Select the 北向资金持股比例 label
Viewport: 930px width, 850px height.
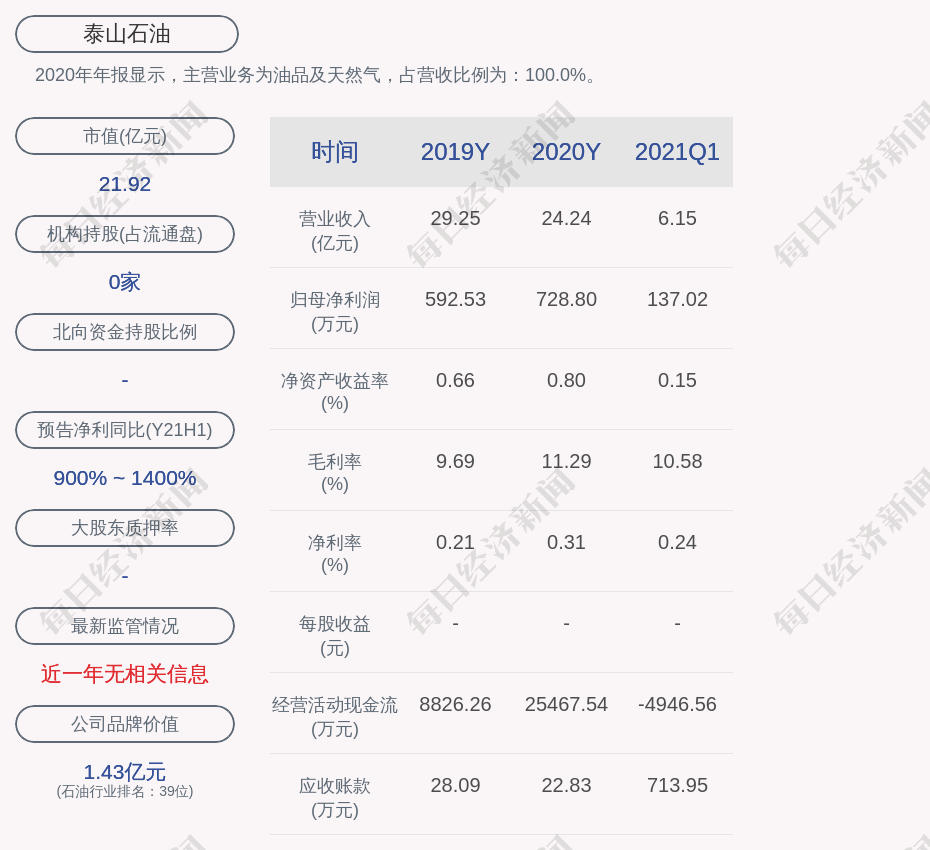[125, 332]
